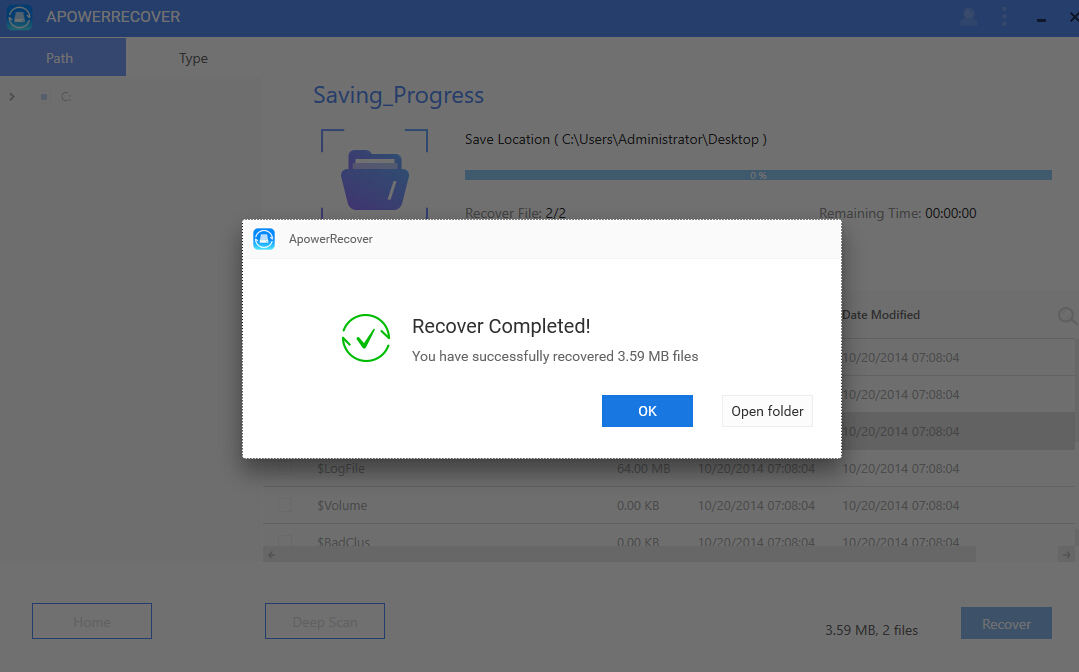Click the green checkmark success icon
The width and height of the screenshot is (1079, 672).
[x=366, y=338]
